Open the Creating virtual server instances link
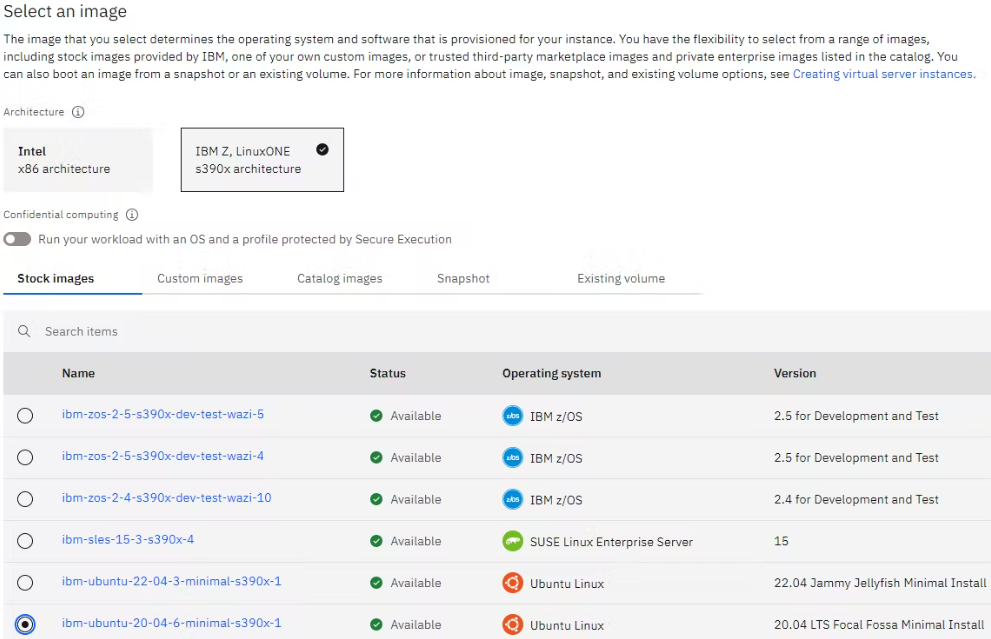 click(884, 74)
